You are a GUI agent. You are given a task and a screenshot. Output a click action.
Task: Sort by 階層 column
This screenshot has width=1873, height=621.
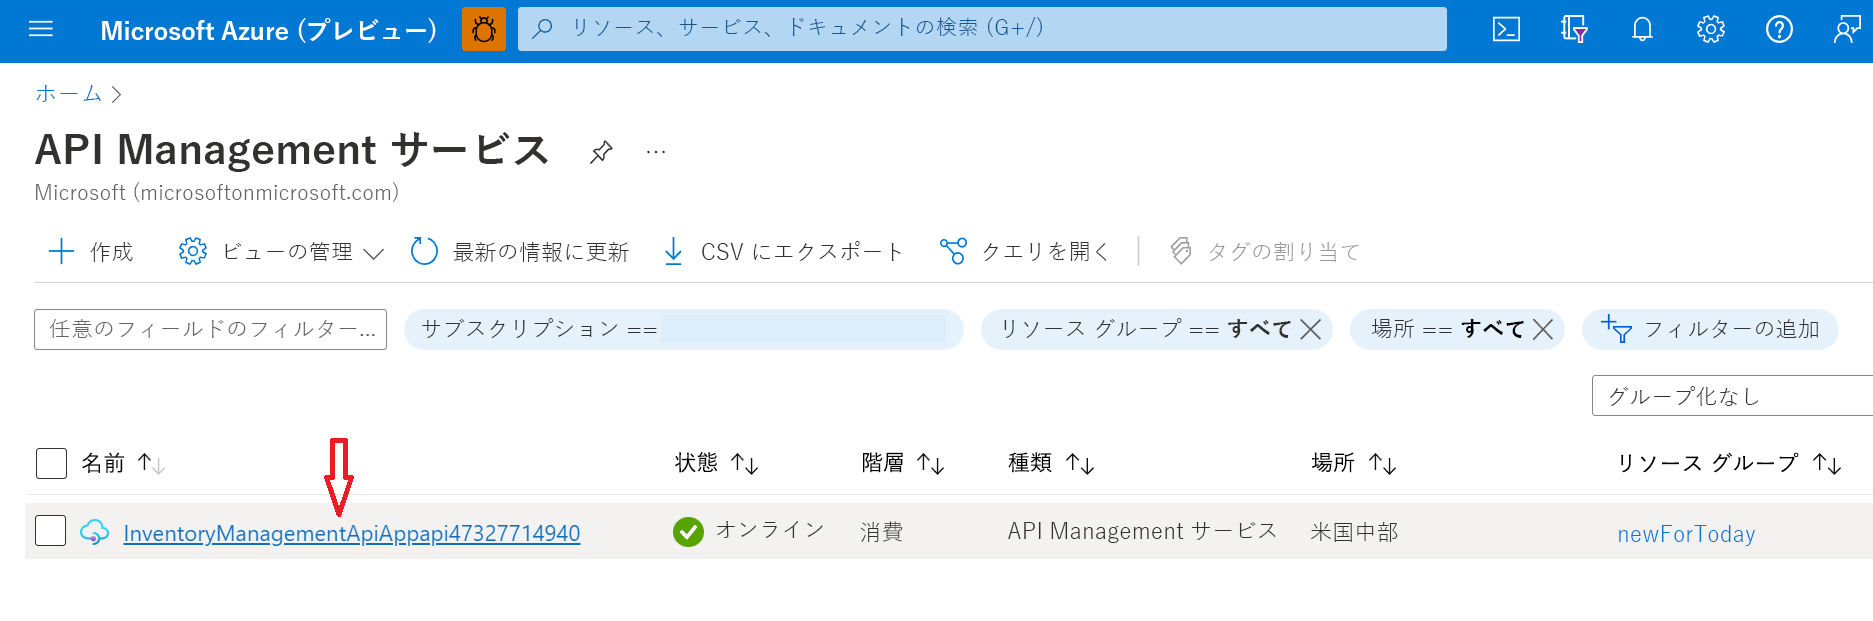pos(903,463)
